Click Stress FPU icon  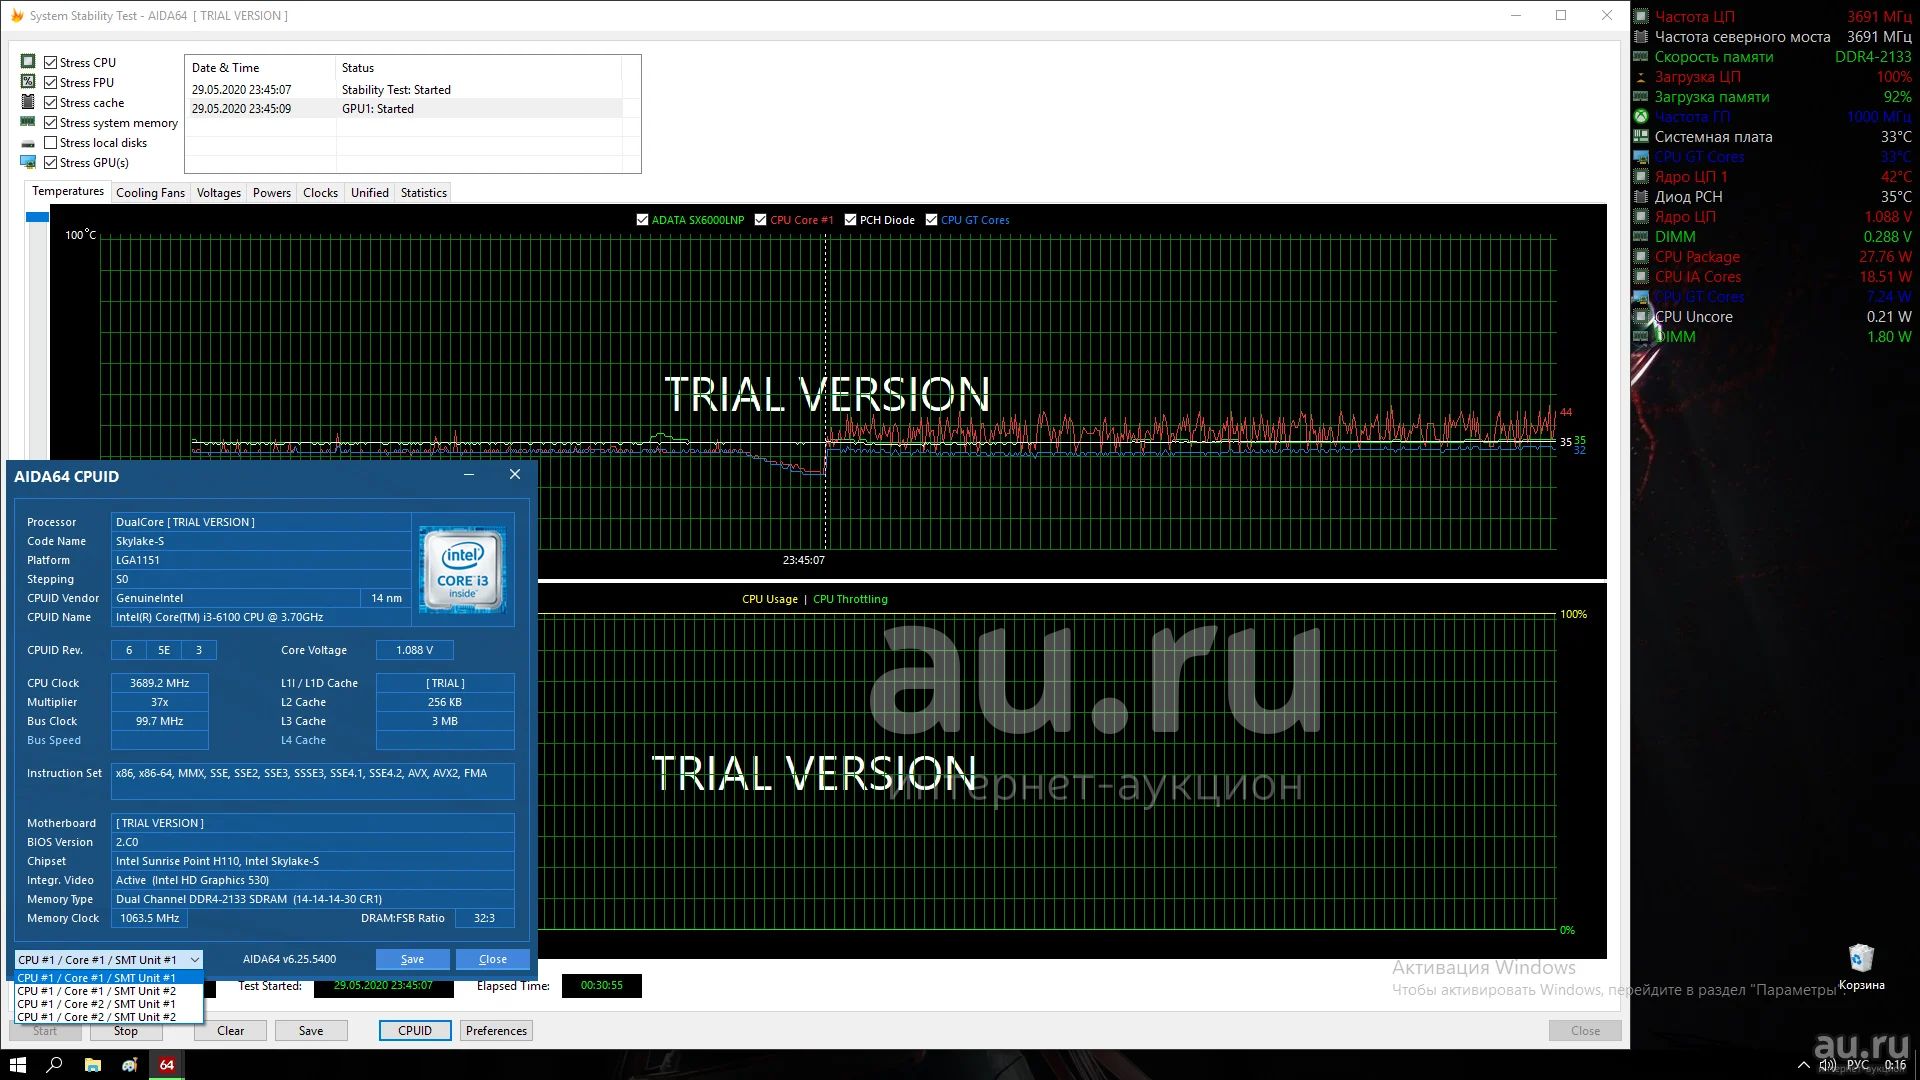[28, 82]
